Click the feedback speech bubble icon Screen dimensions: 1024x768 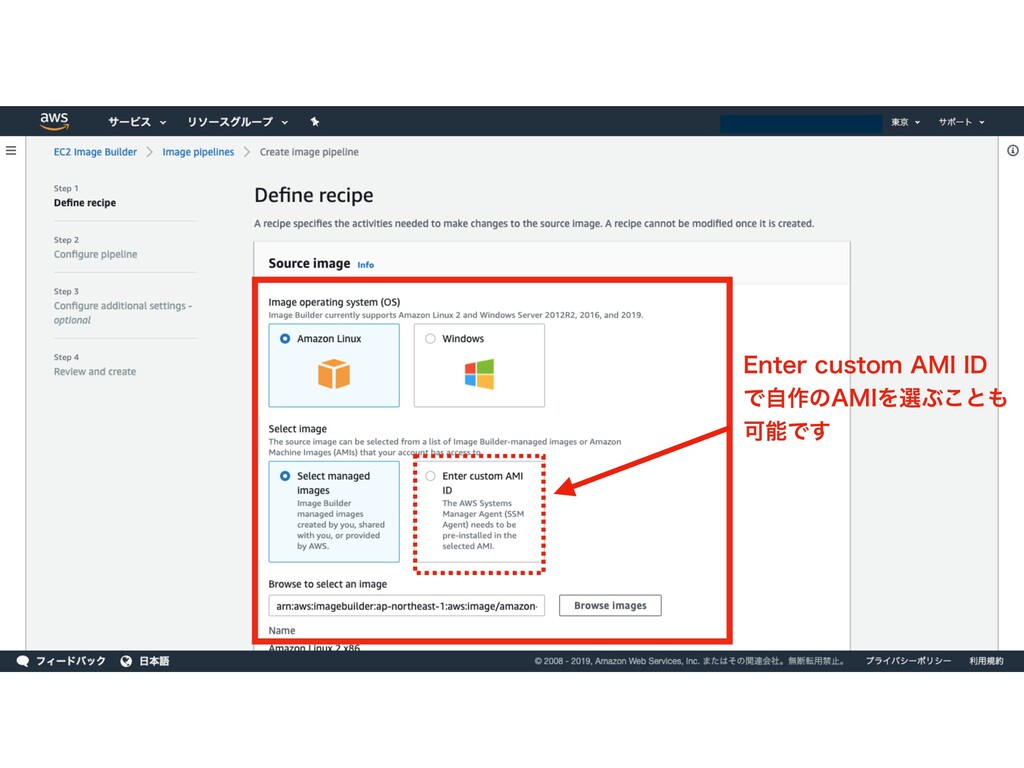click(23, 661)
